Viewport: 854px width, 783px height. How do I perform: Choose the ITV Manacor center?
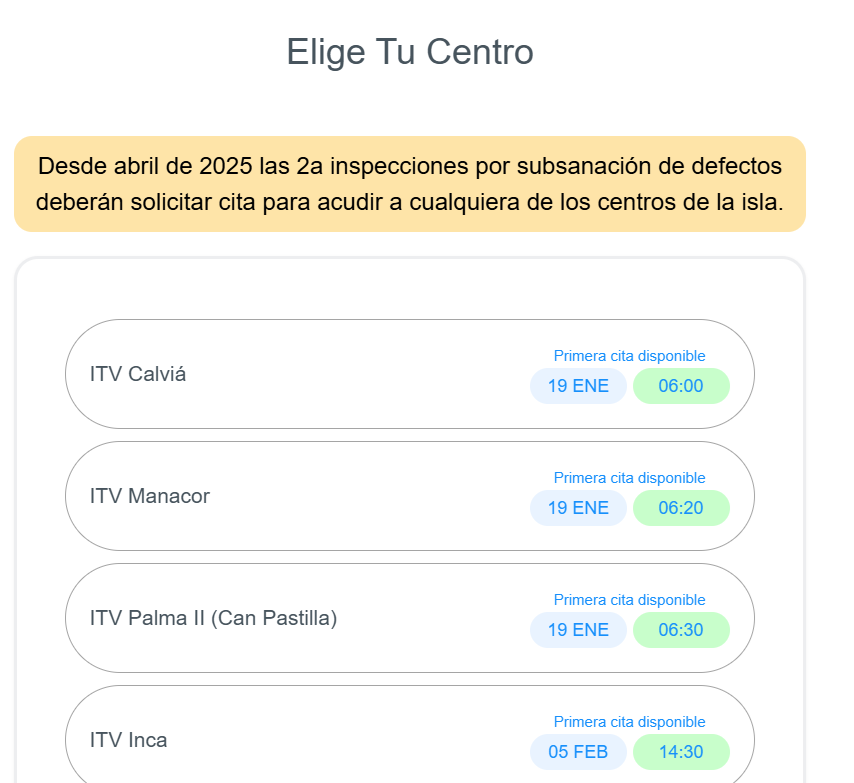click(x=150, y=496)
